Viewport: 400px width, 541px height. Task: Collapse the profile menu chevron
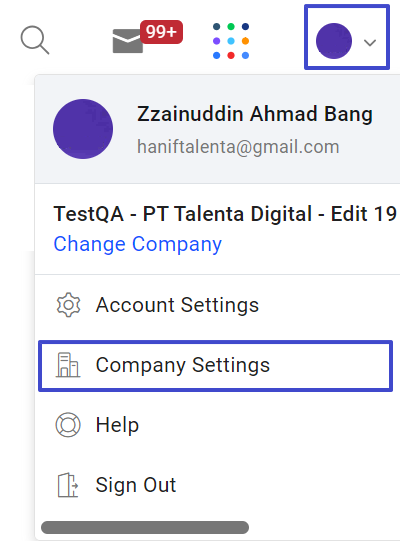[370, 42]
